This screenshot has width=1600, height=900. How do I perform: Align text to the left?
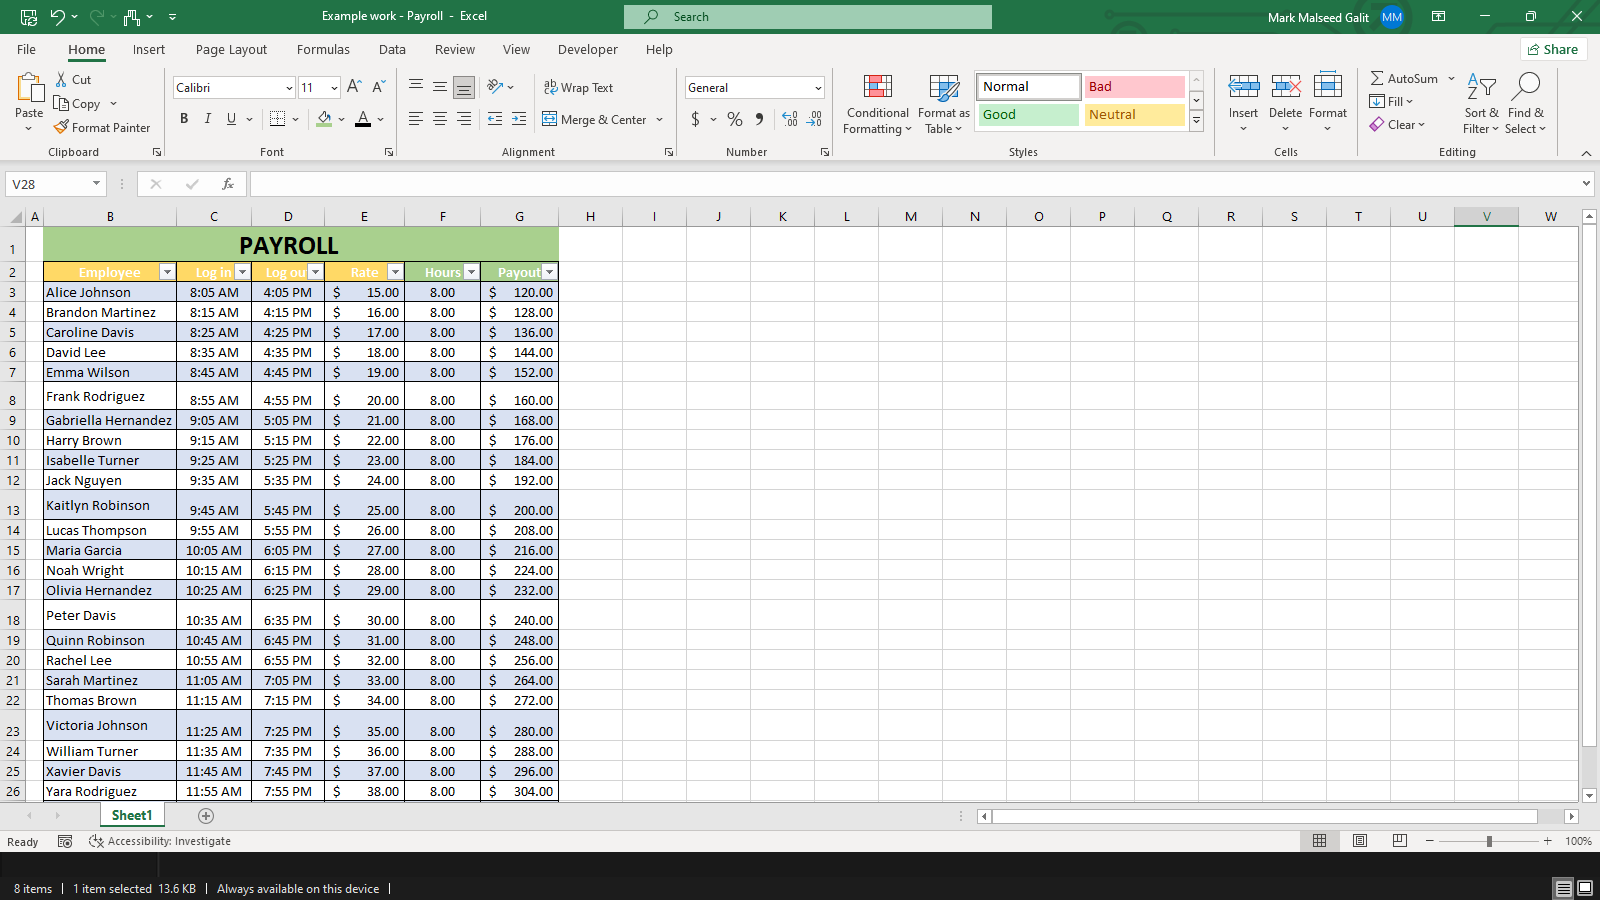coord(416,119)
